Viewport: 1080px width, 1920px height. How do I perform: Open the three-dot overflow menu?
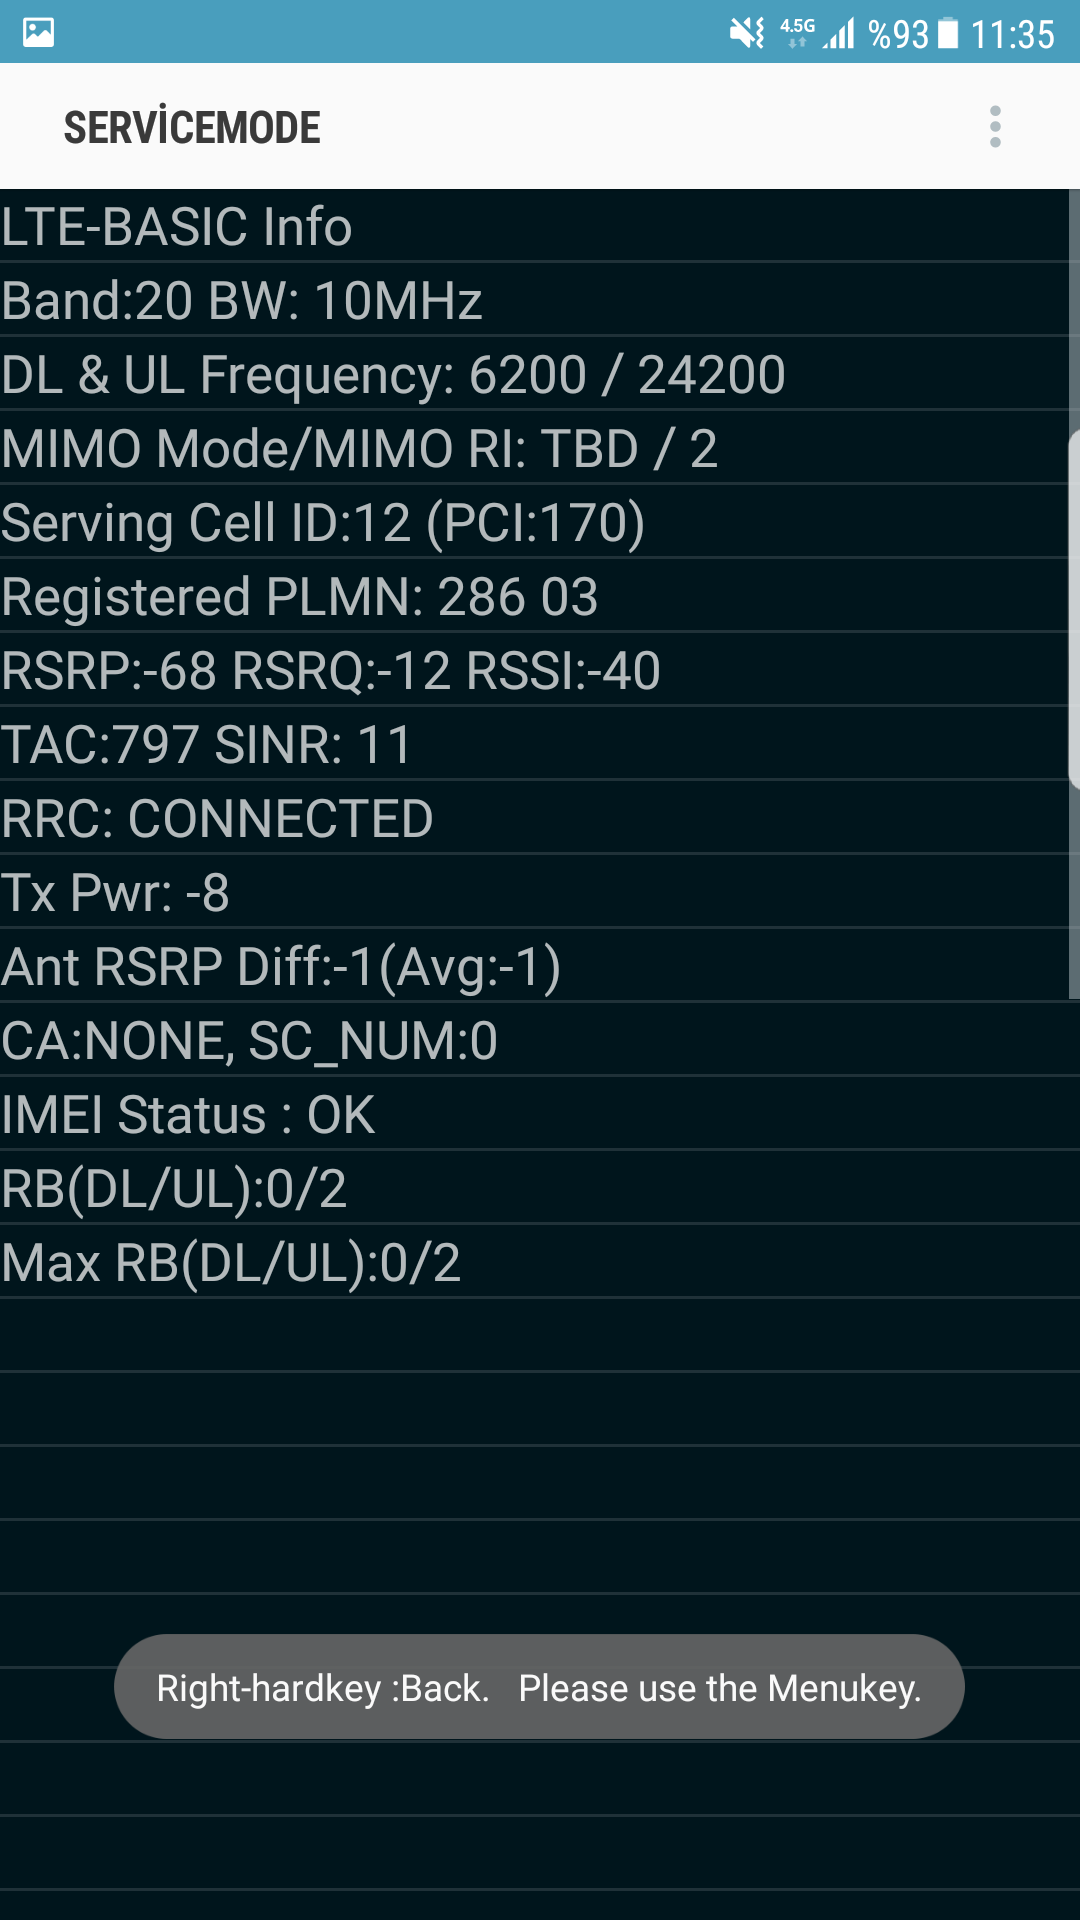point(995,127)
